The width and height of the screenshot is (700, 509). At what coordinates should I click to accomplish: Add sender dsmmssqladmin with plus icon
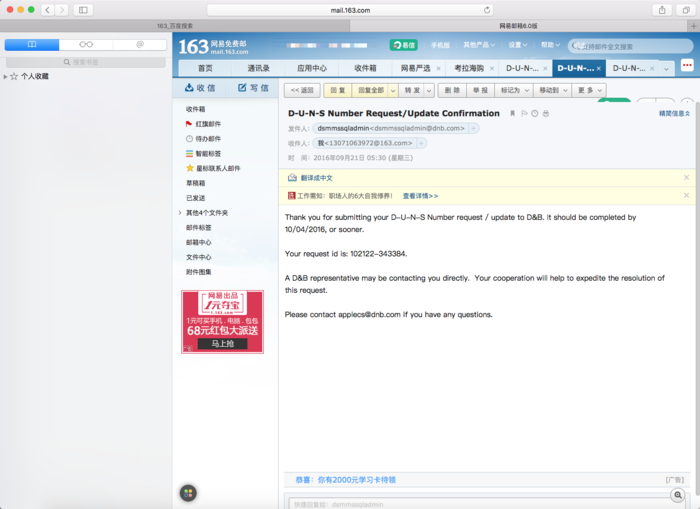pos(473,129)
